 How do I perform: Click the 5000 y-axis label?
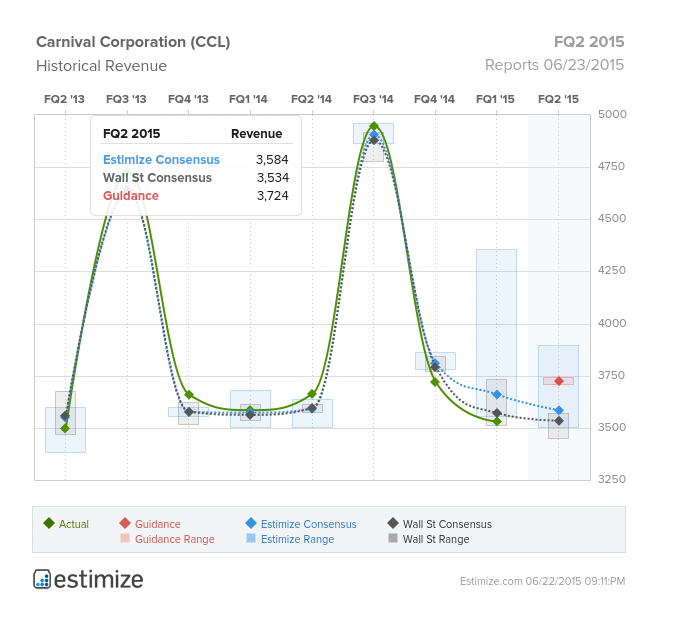612,114
